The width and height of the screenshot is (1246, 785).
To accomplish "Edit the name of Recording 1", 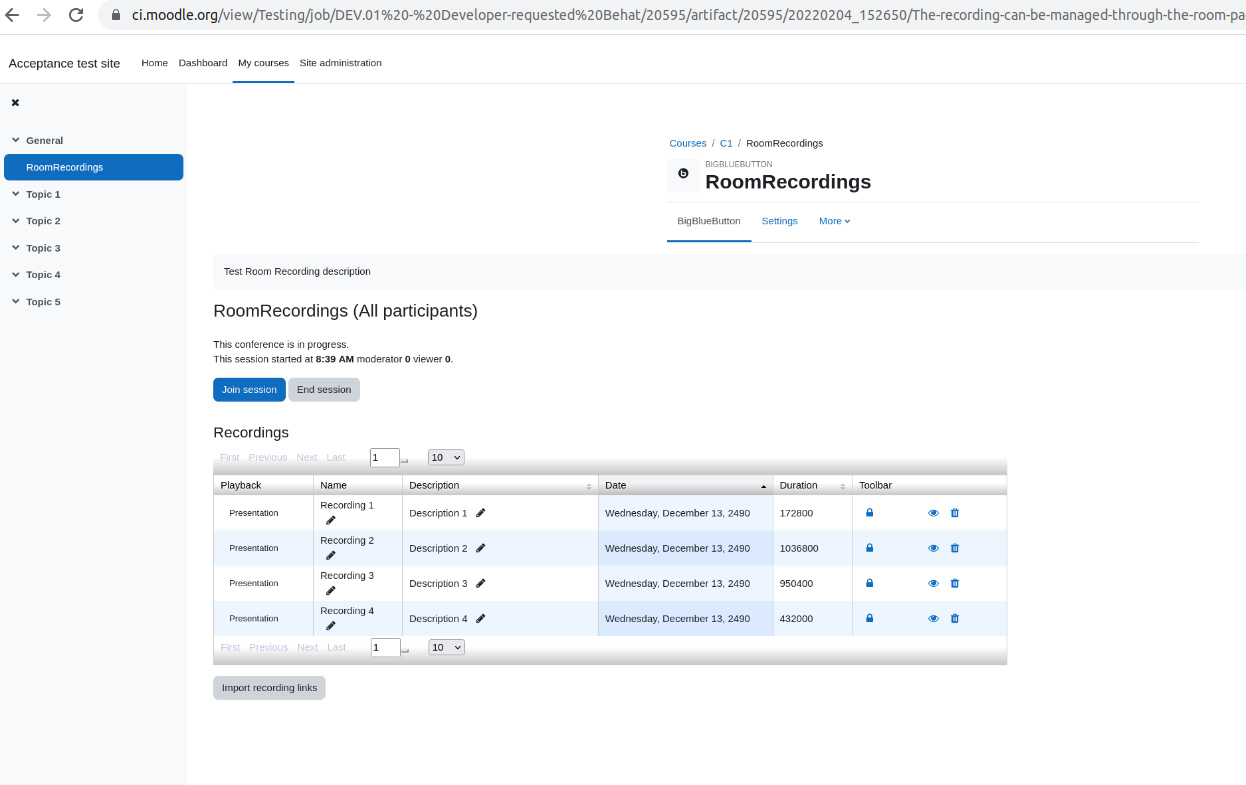I will (x=331, y=520).
